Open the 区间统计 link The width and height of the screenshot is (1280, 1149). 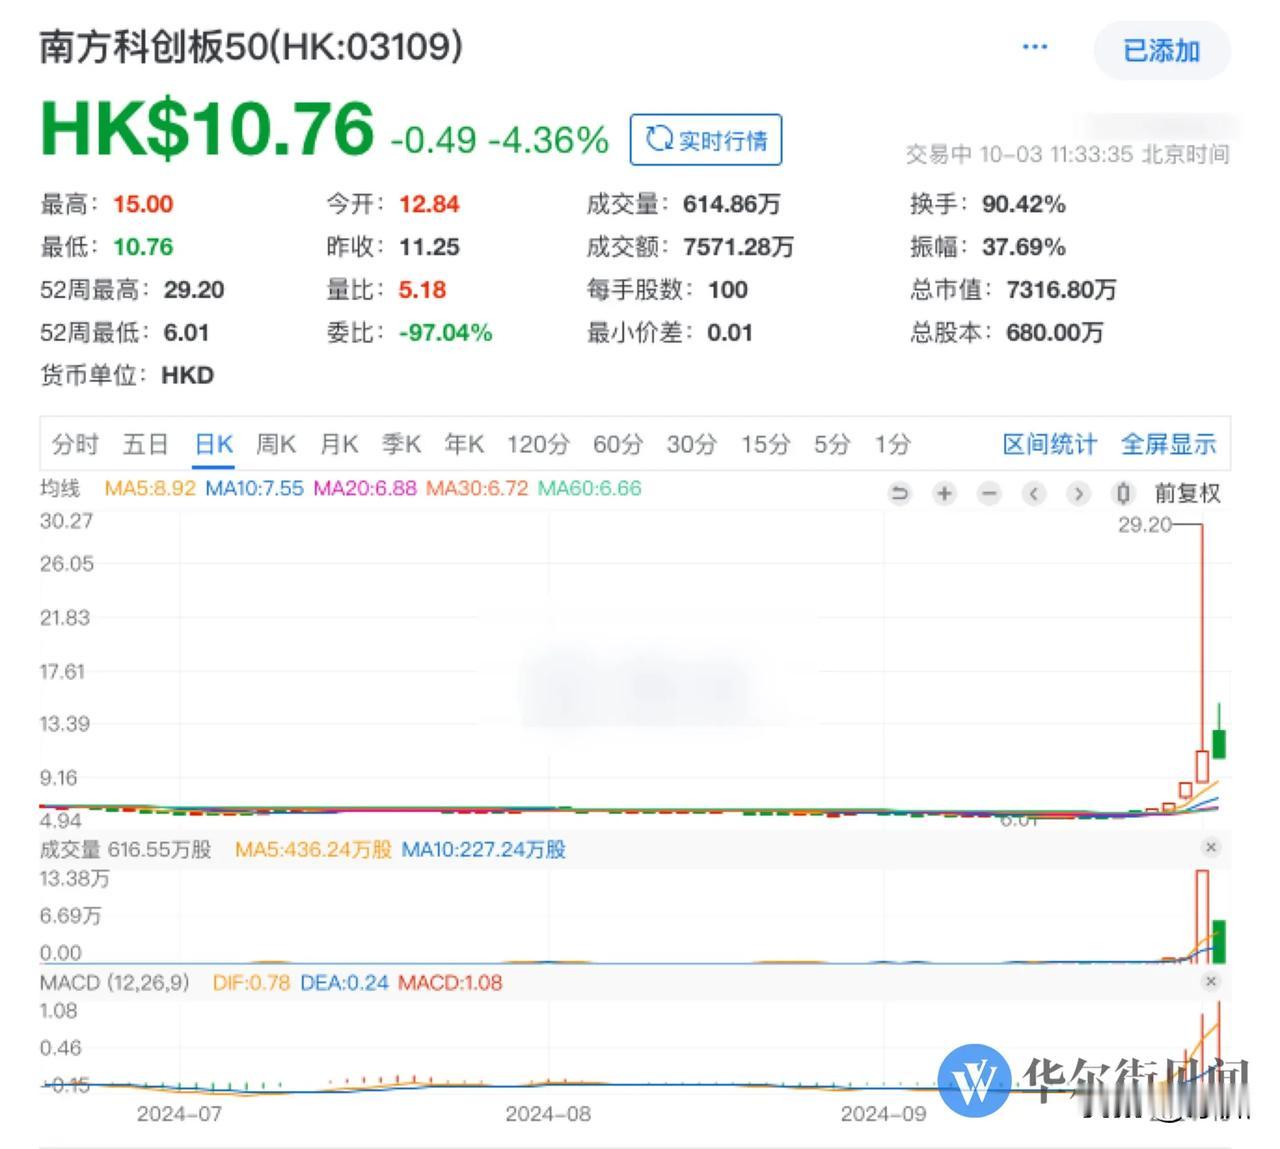click(1050, 444)
